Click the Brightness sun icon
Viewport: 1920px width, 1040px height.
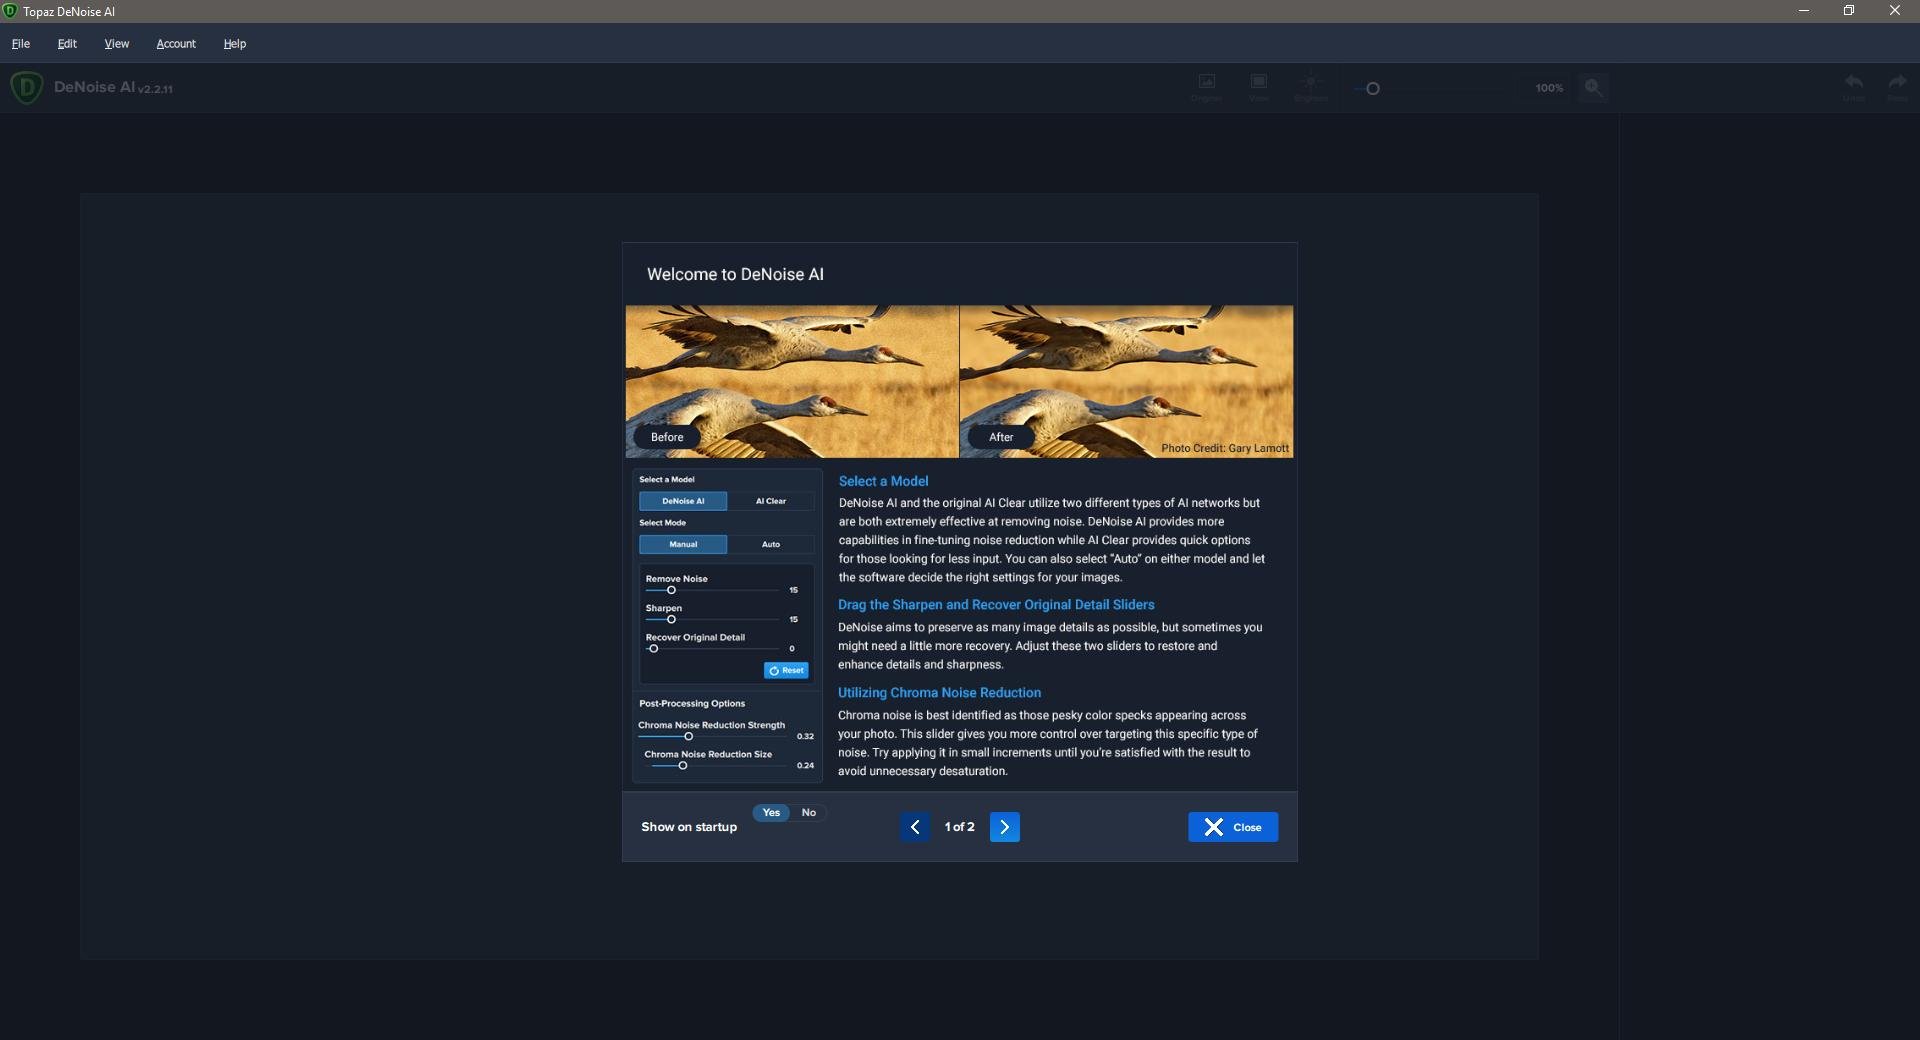tap(1310, 84)
